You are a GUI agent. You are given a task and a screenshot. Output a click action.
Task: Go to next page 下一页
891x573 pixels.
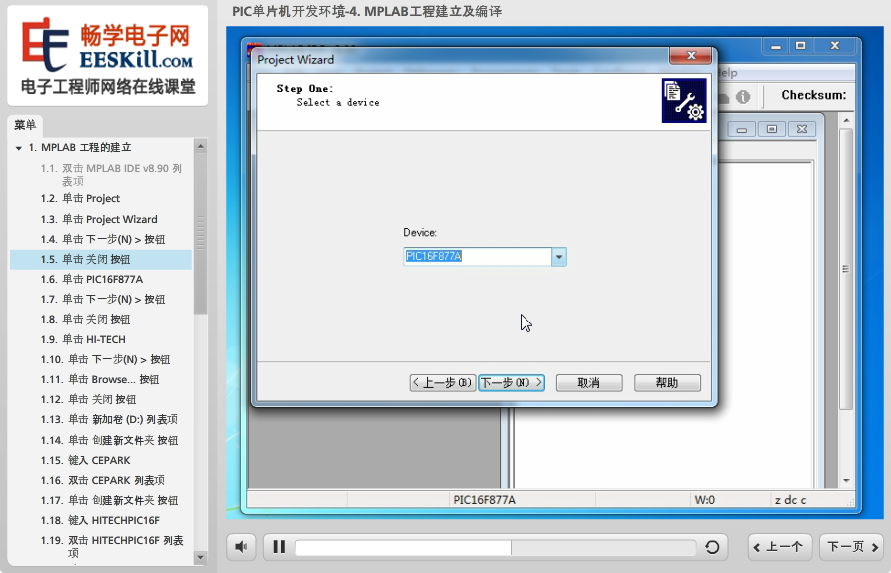pos(852,547)
